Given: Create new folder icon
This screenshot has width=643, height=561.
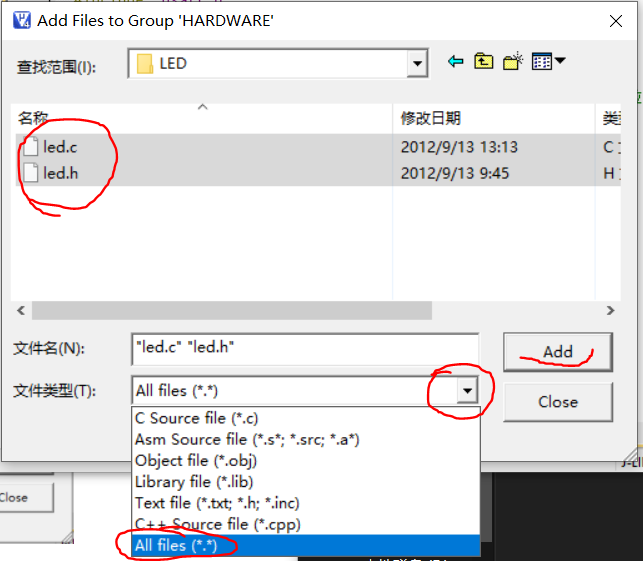Looking at the screenshot, I should (x=513, y=61).
